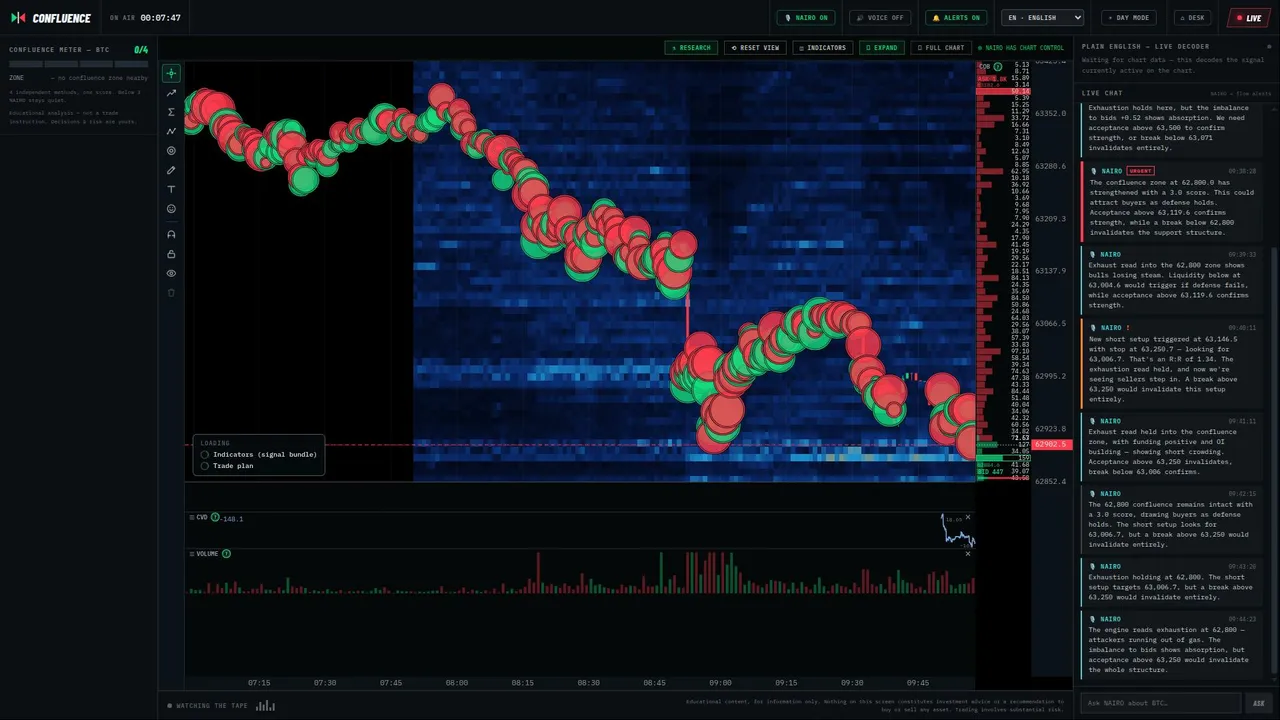This screenshot has width=1280, height=720.
Task: Click the 62902.5 current price label
Action: pos(1051,444)
